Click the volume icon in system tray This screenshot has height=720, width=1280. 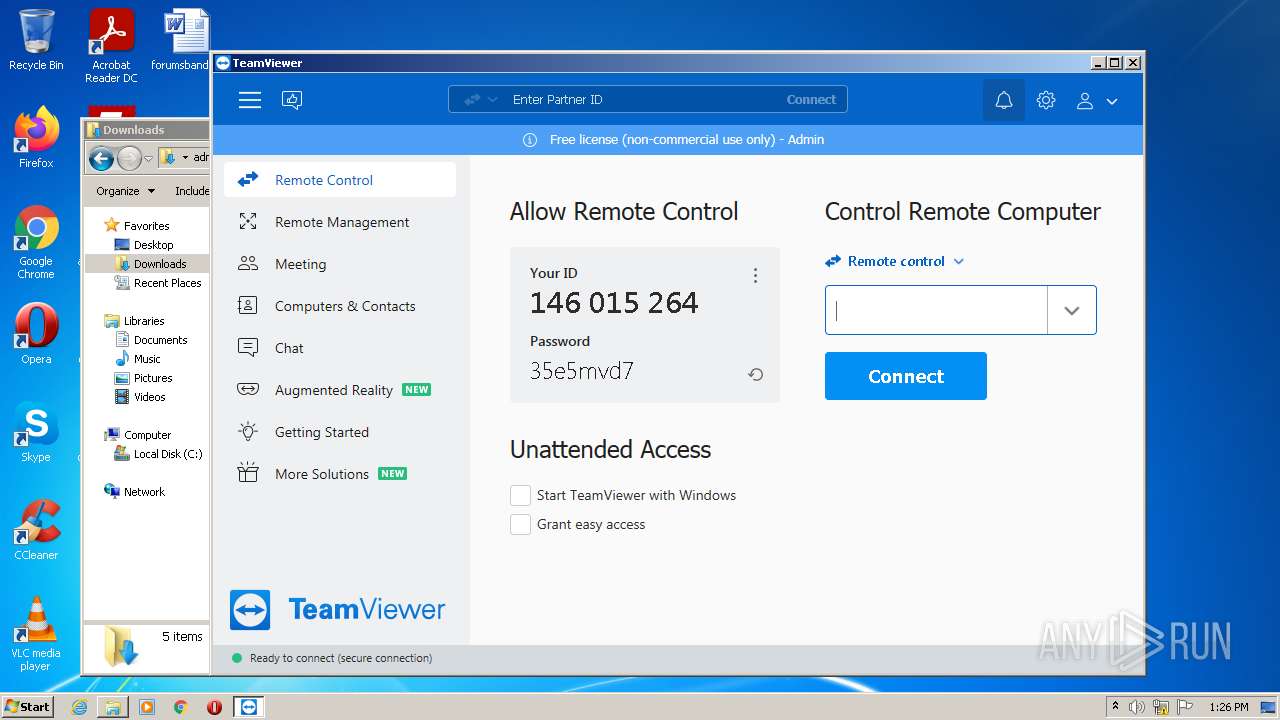(1137, 707)
